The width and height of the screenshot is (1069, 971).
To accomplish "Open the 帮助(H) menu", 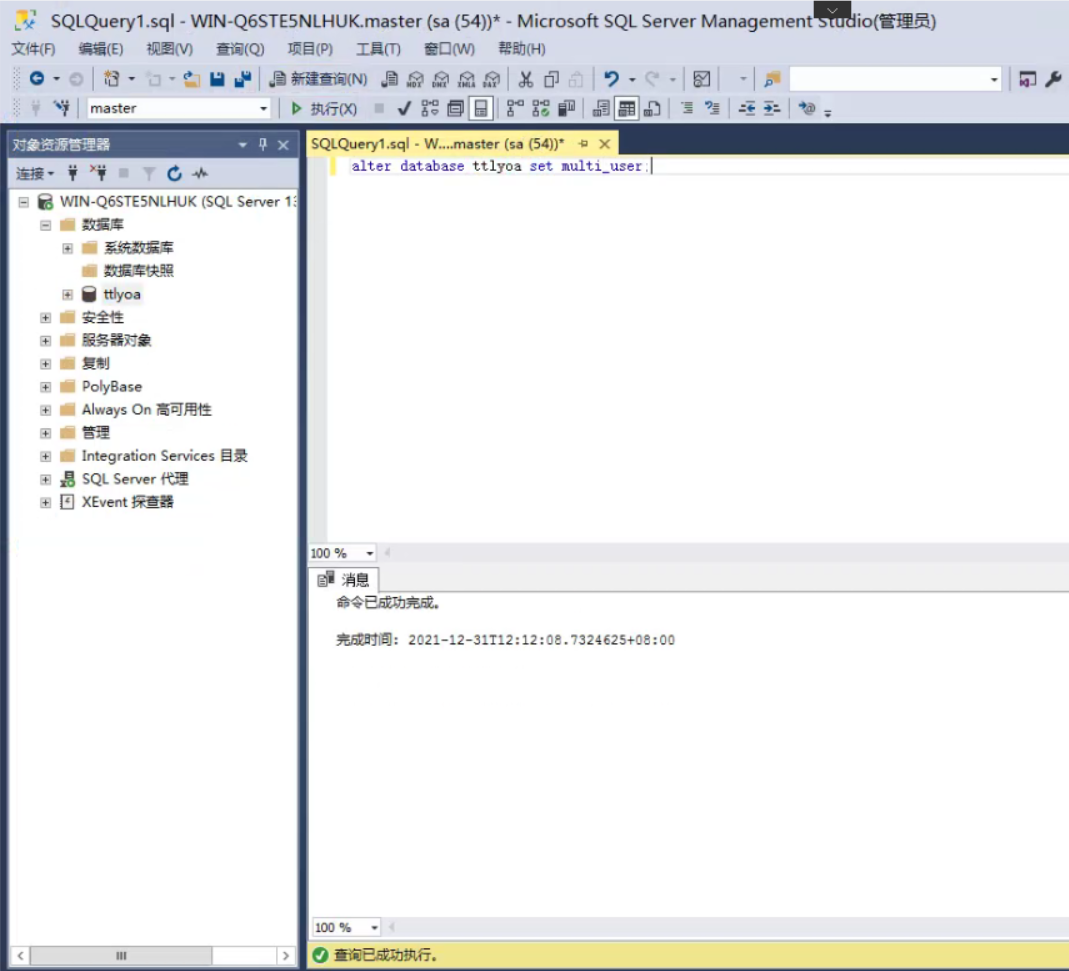I will click(x=522, y=49).
